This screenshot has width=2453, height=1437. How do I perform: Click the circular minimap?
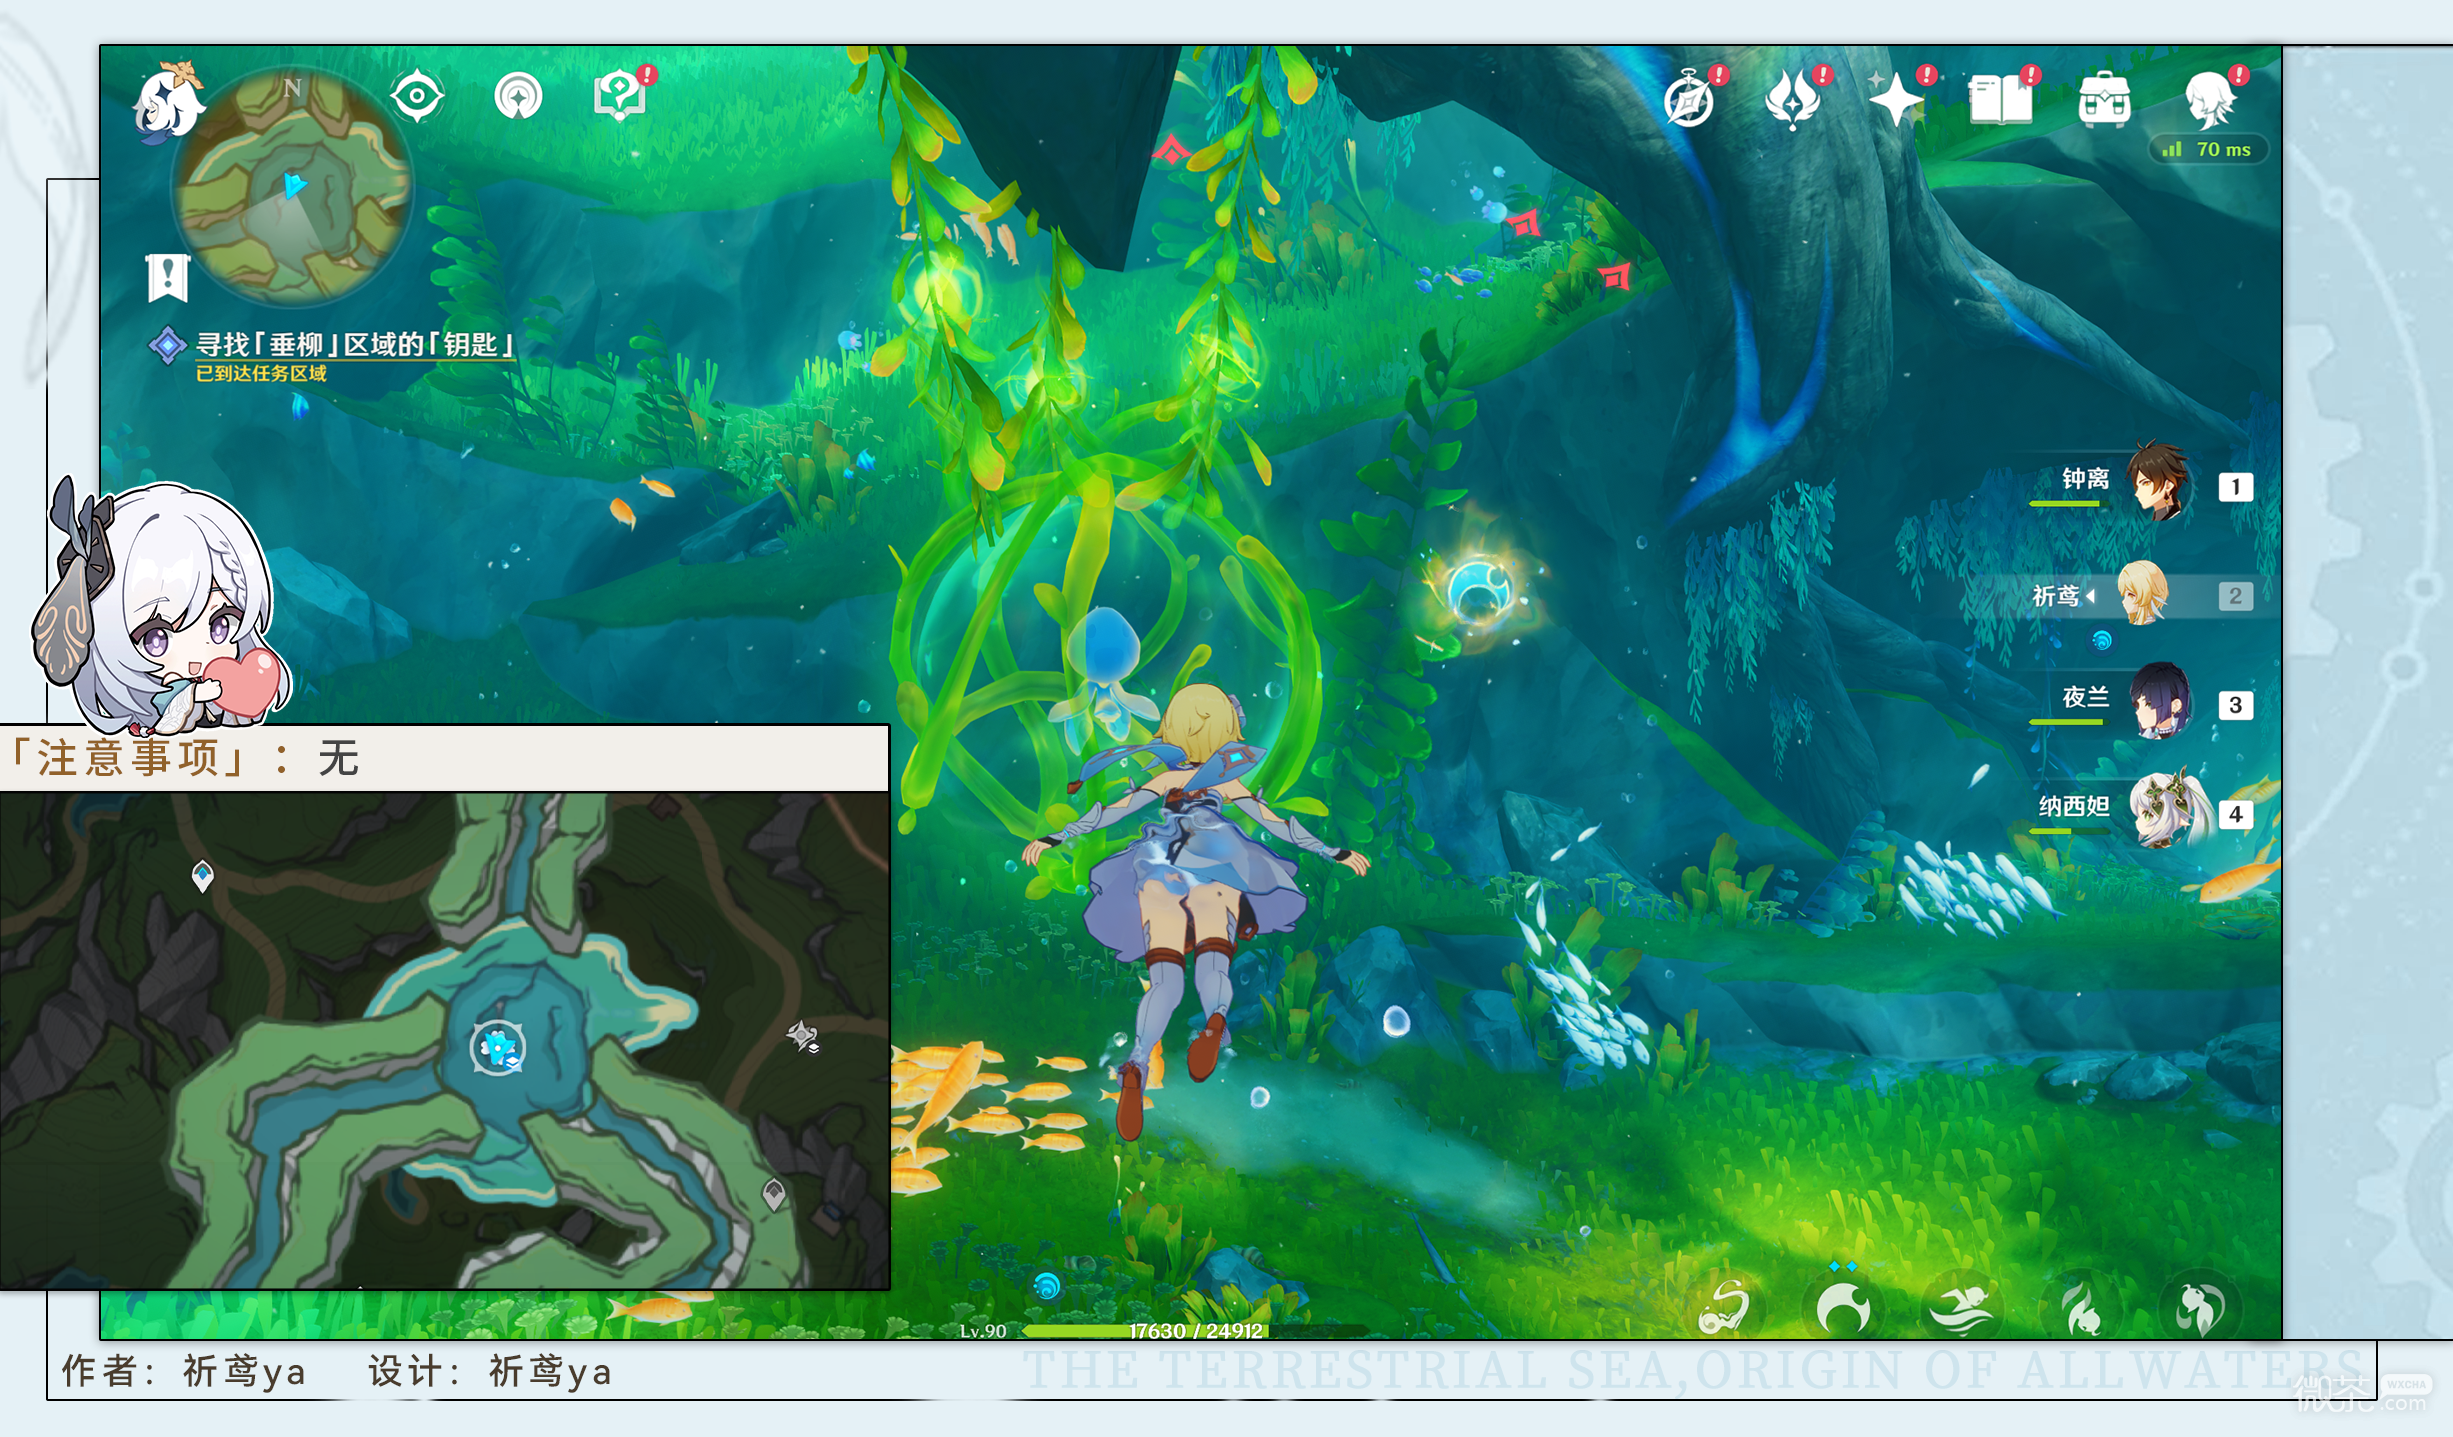click(x=292, y=188)
